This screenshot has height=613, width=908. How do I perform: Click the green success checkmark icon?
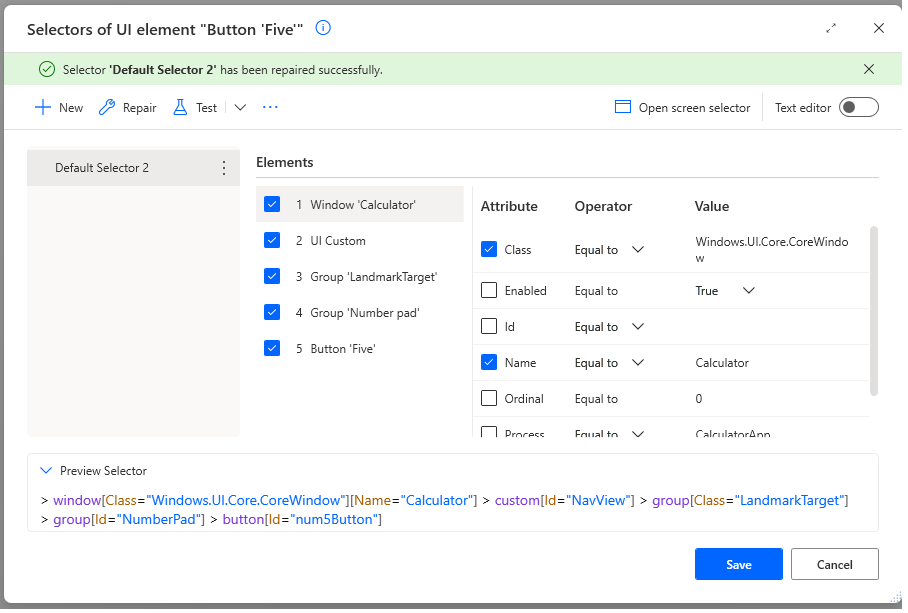(x=47, y=69)
